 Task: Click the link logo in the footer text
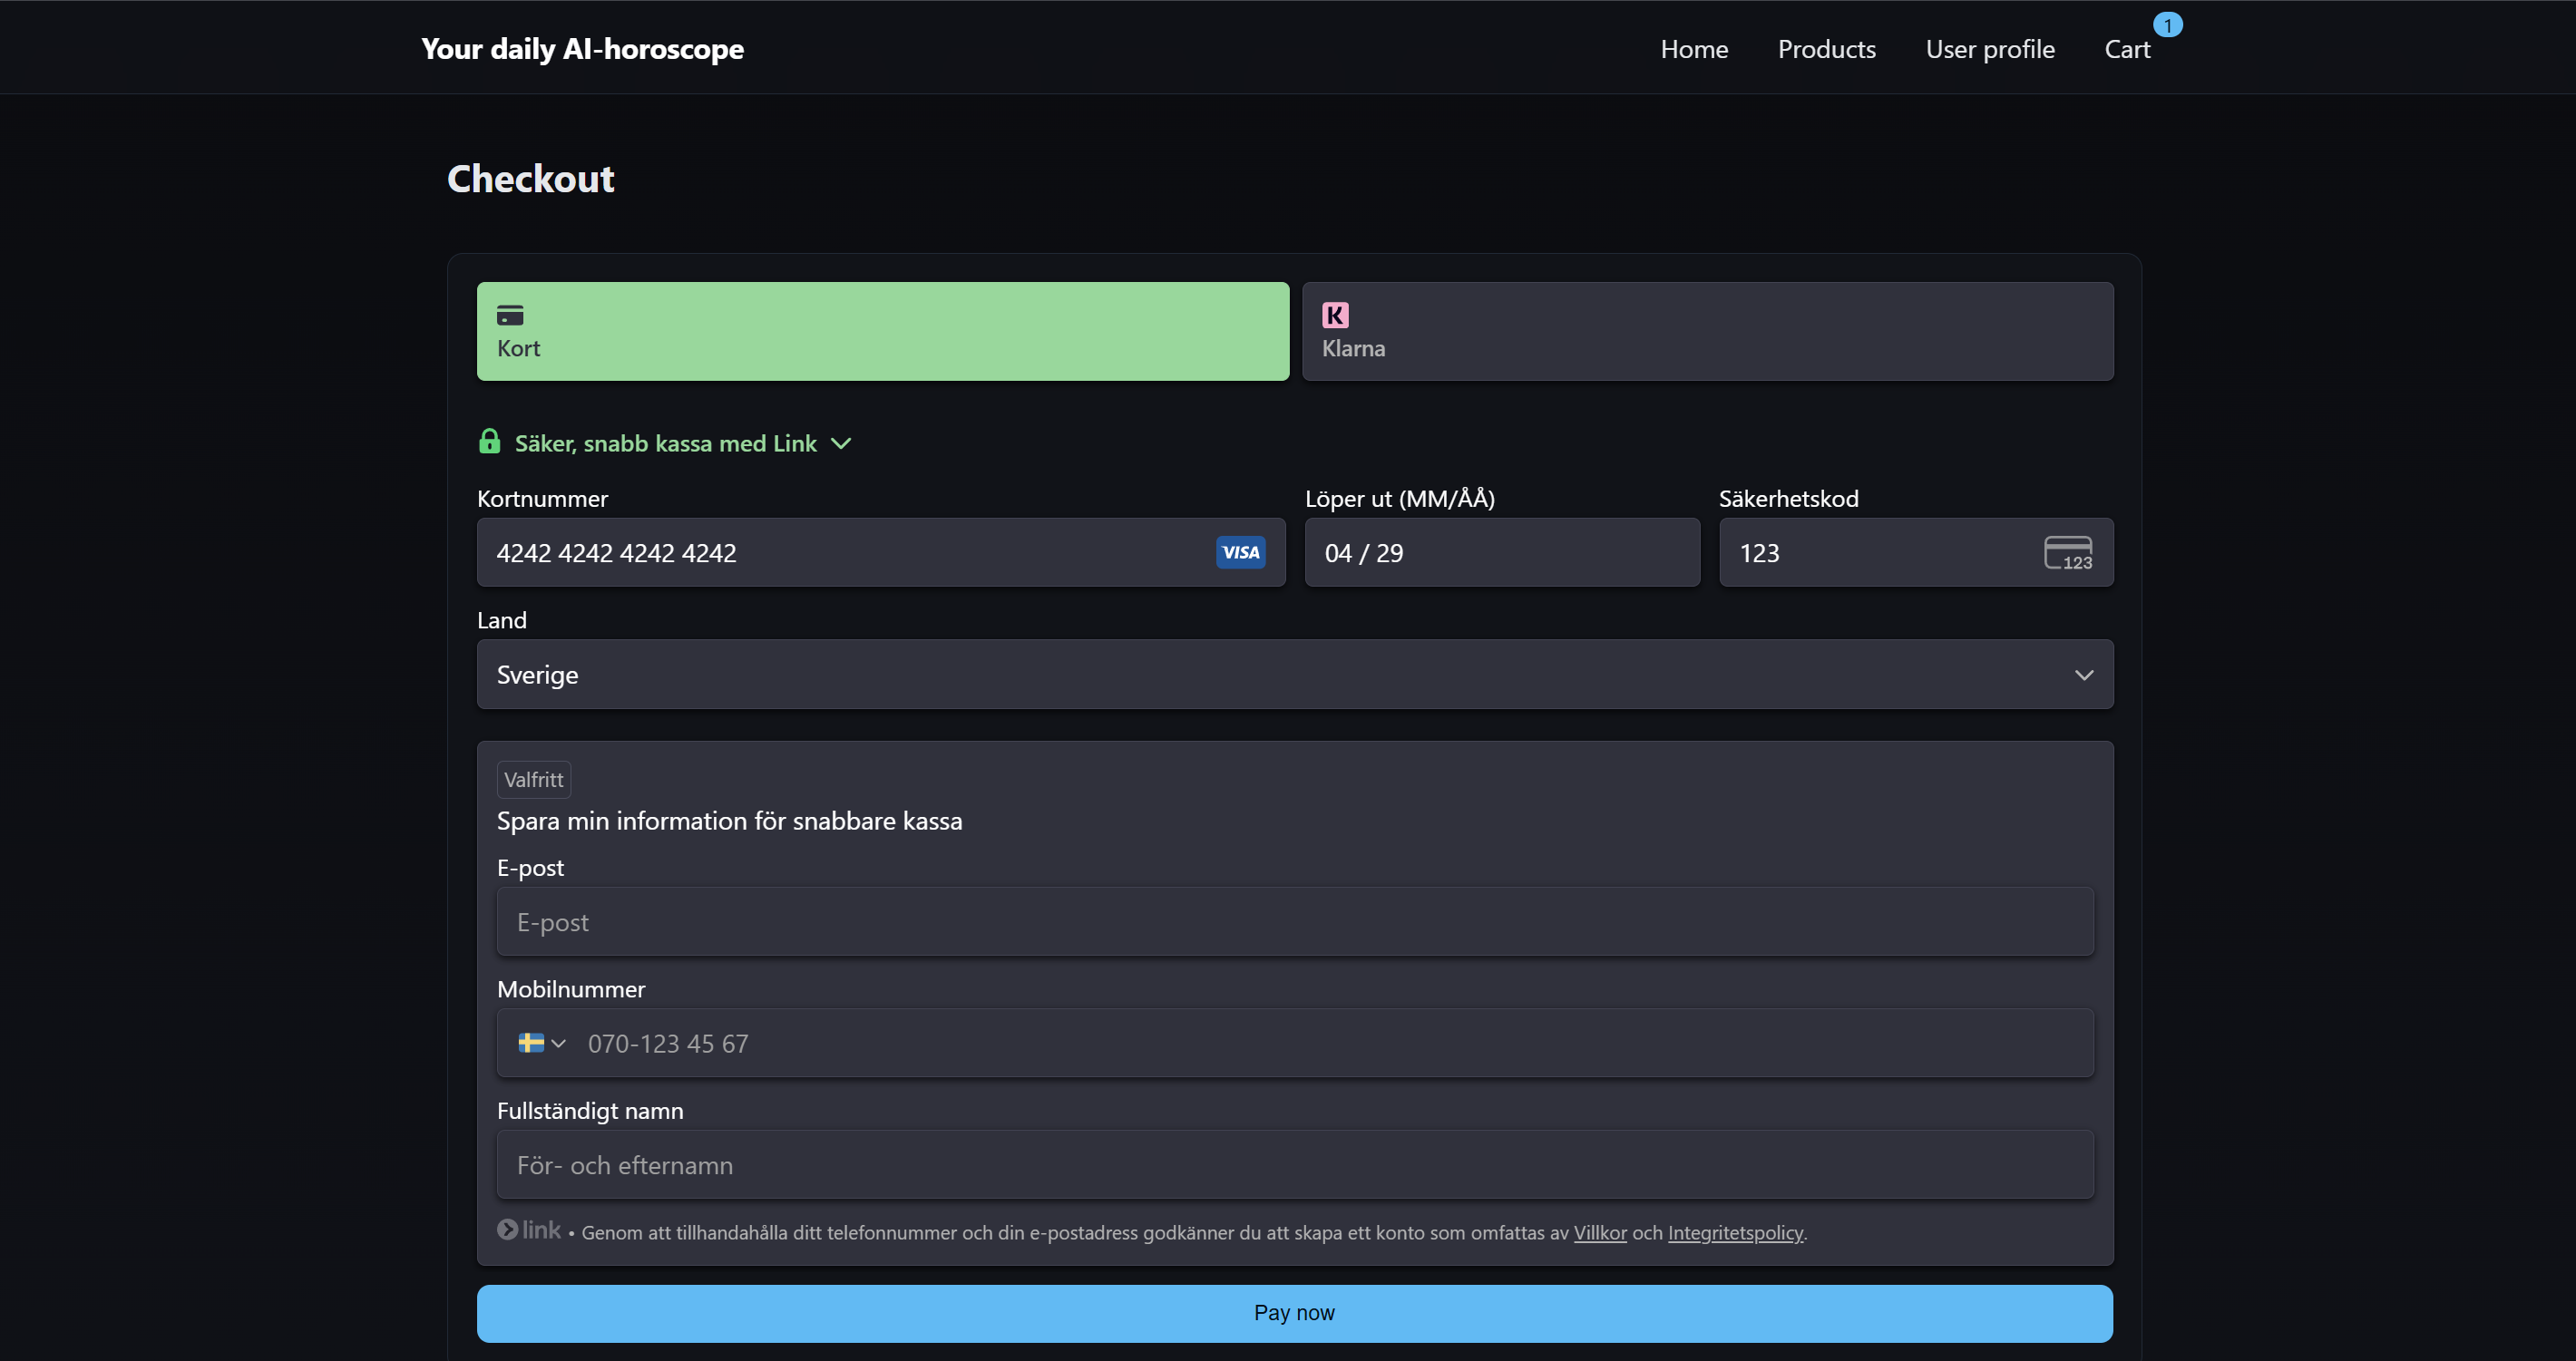530,1230
